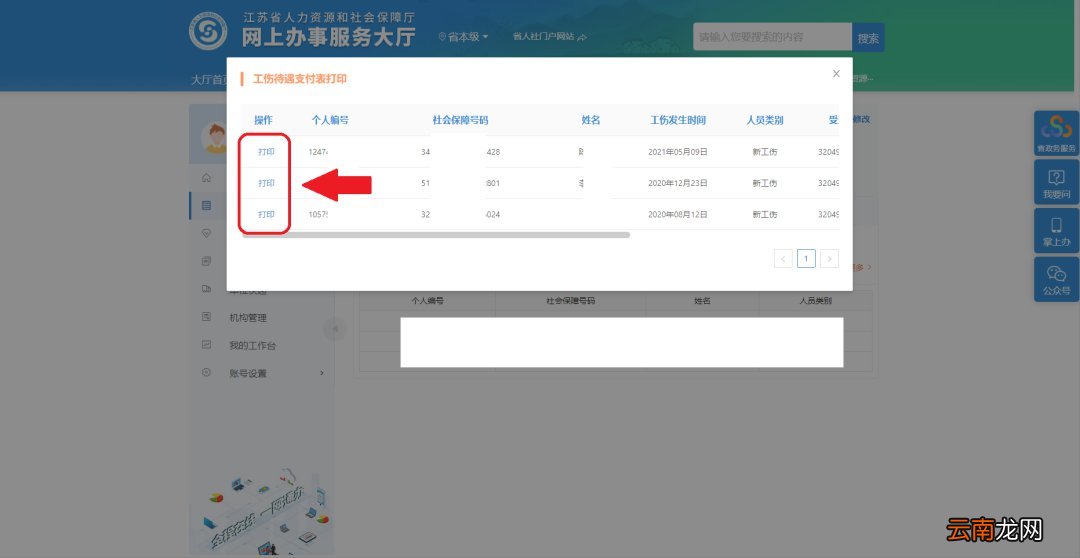Viewport: 1080px width, 558px height.
Task: Focus the search input field
Action: [x=772, y=37]
